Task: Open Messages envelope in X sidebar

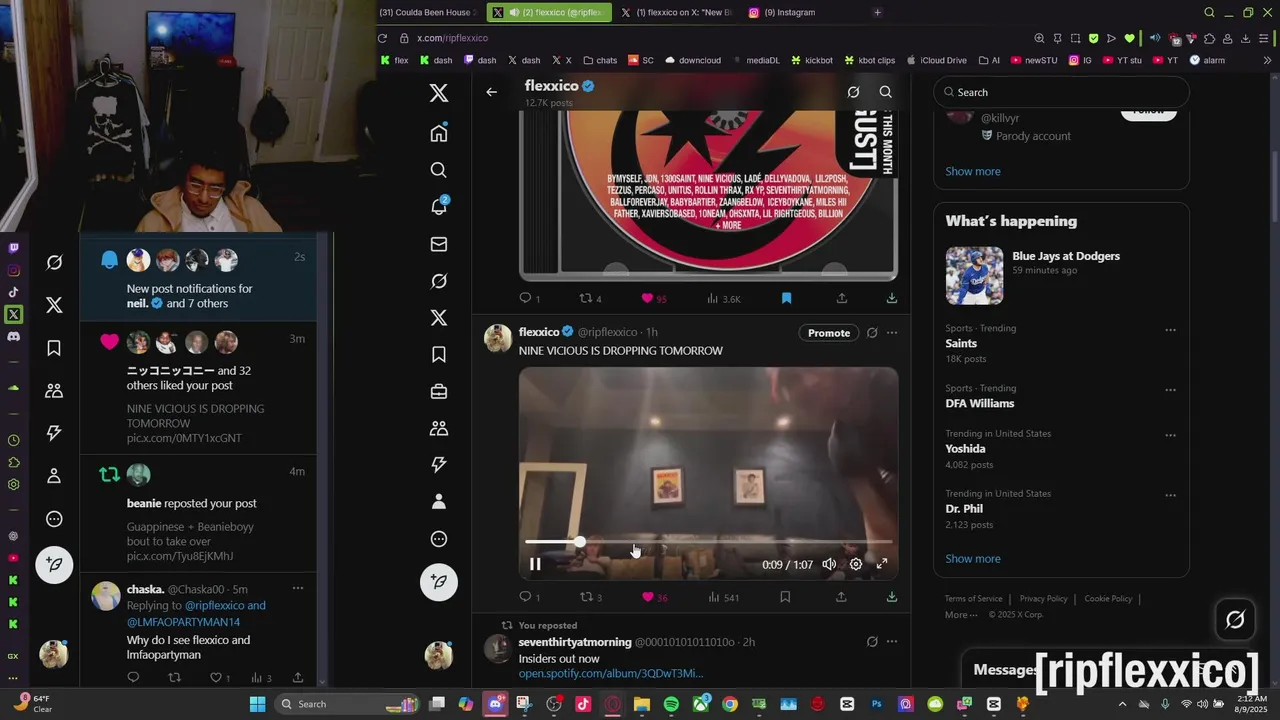Action: (x=438, y=244)
